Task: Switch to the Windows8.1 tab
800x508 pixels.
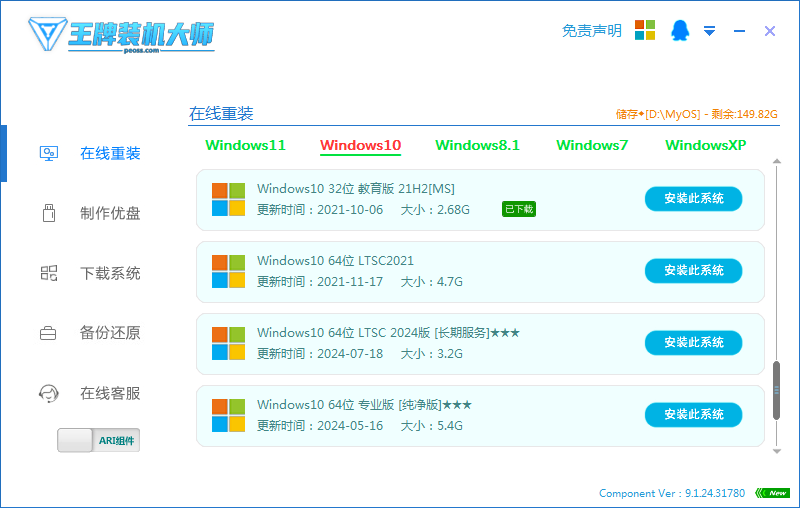Action: 478,145
